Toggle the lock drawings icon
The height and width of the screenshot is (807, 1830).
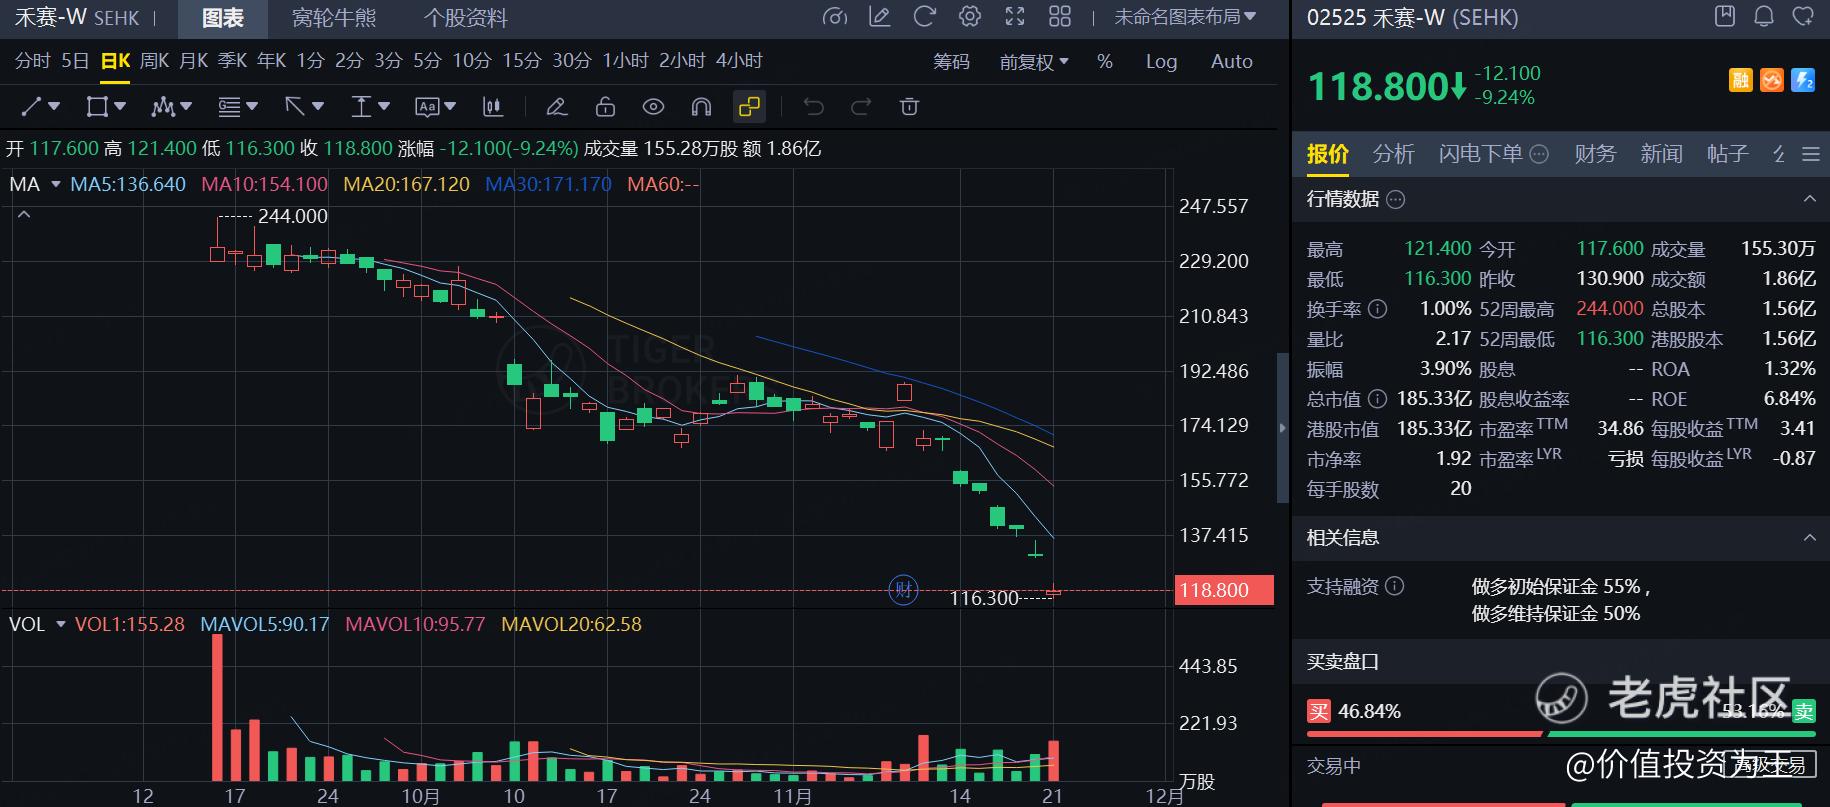click(x=605, y=106)
